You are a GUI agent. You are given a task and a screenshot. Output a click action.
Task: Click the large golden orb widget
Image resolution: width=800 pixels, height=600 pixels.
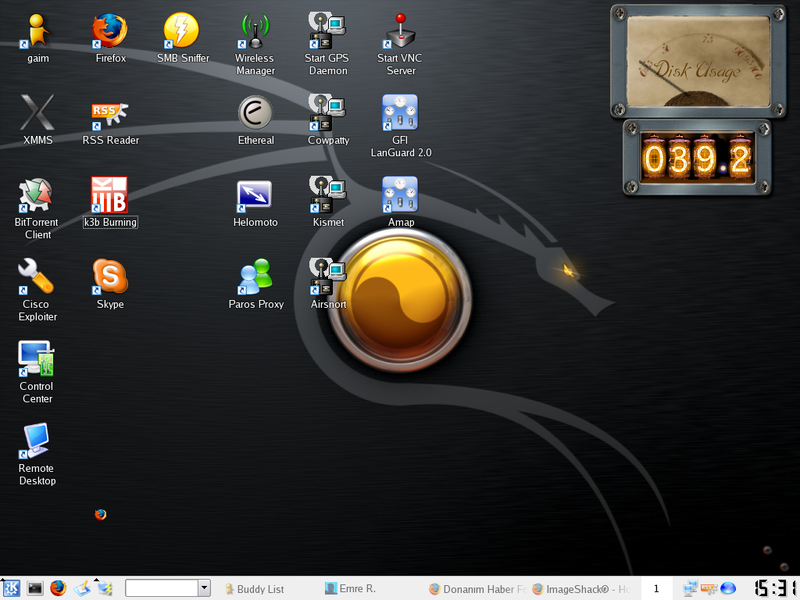401,300
